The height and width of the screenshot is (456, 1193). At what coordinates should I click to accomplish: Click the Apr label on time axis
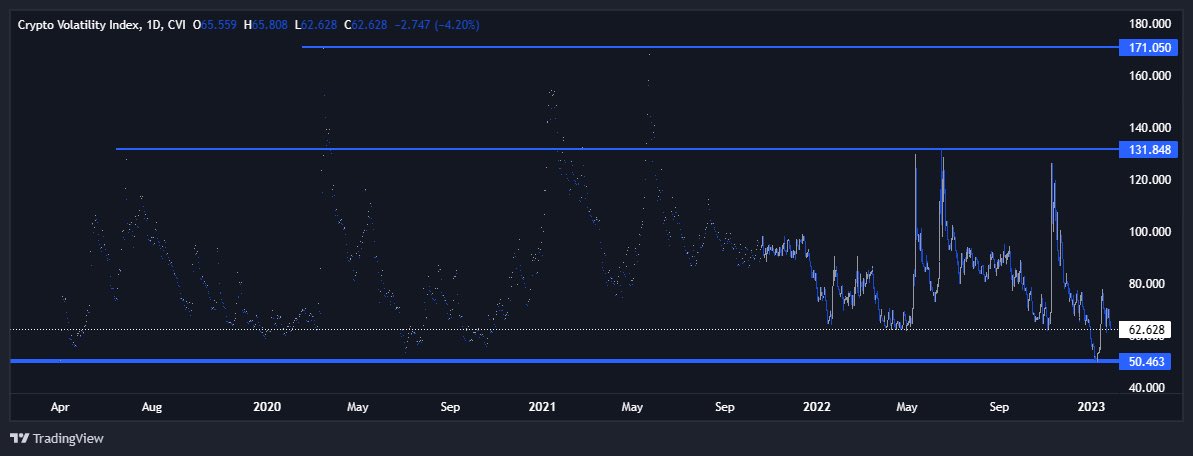(59, 407)
